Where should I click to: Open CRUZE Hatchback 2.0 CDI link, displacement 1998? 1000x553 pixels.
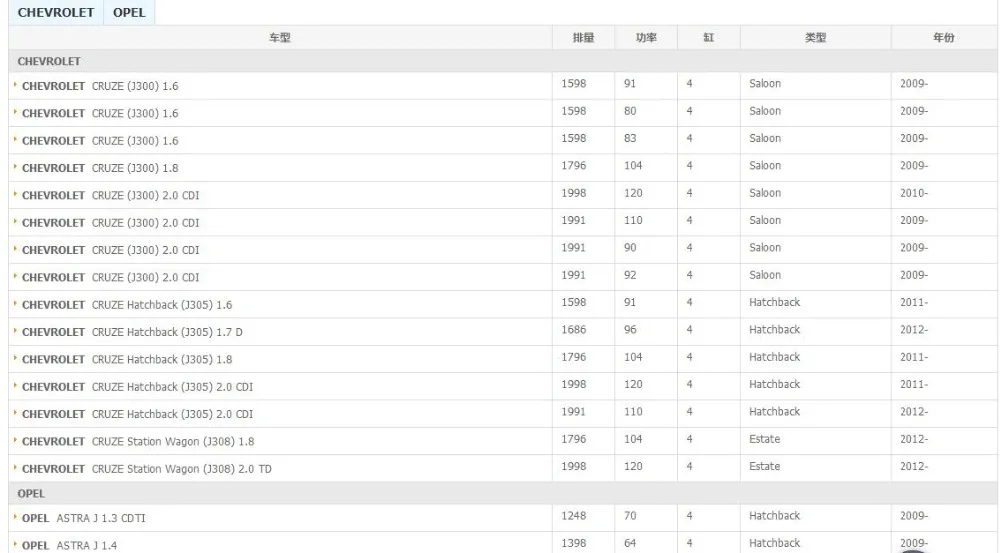tap(137, 387)
